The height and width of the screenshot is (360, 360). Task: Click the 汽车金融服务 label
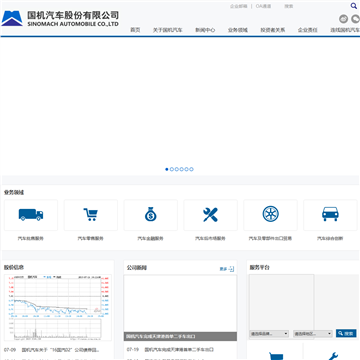pyautogui.click(x=151, y=239)
